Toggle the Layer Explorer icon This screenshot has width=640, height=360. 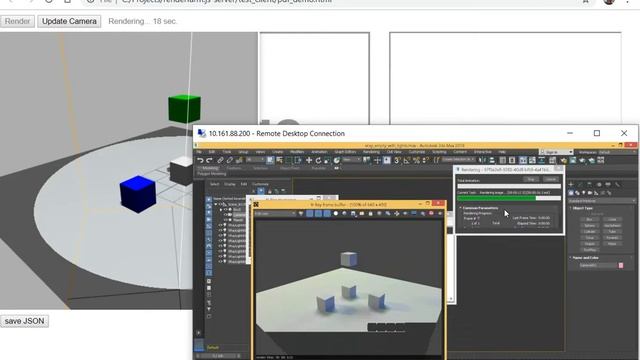coord(512,160)
